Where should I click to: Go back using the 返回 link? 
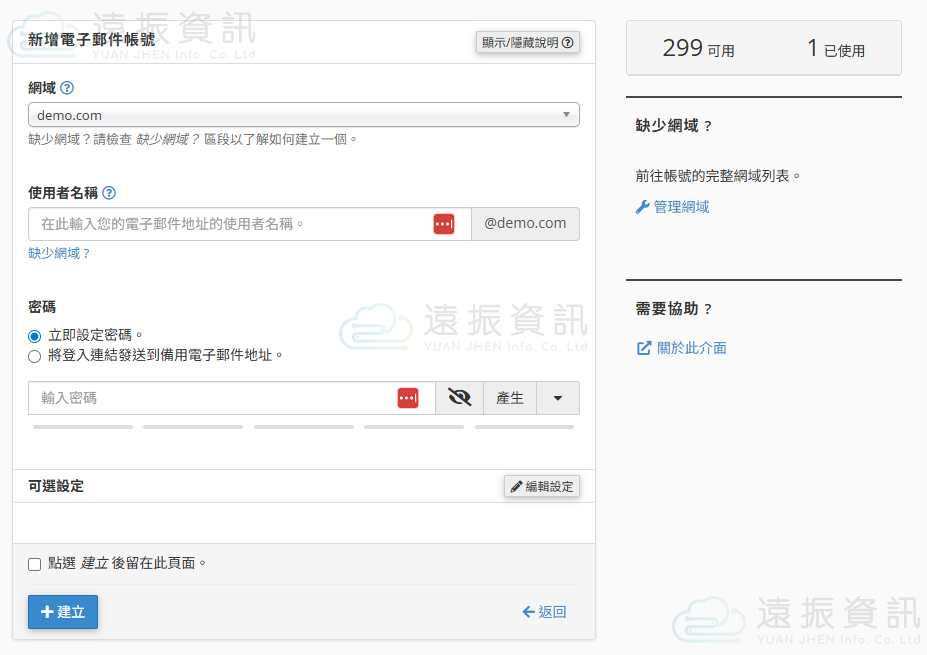(x=544, y=612)
